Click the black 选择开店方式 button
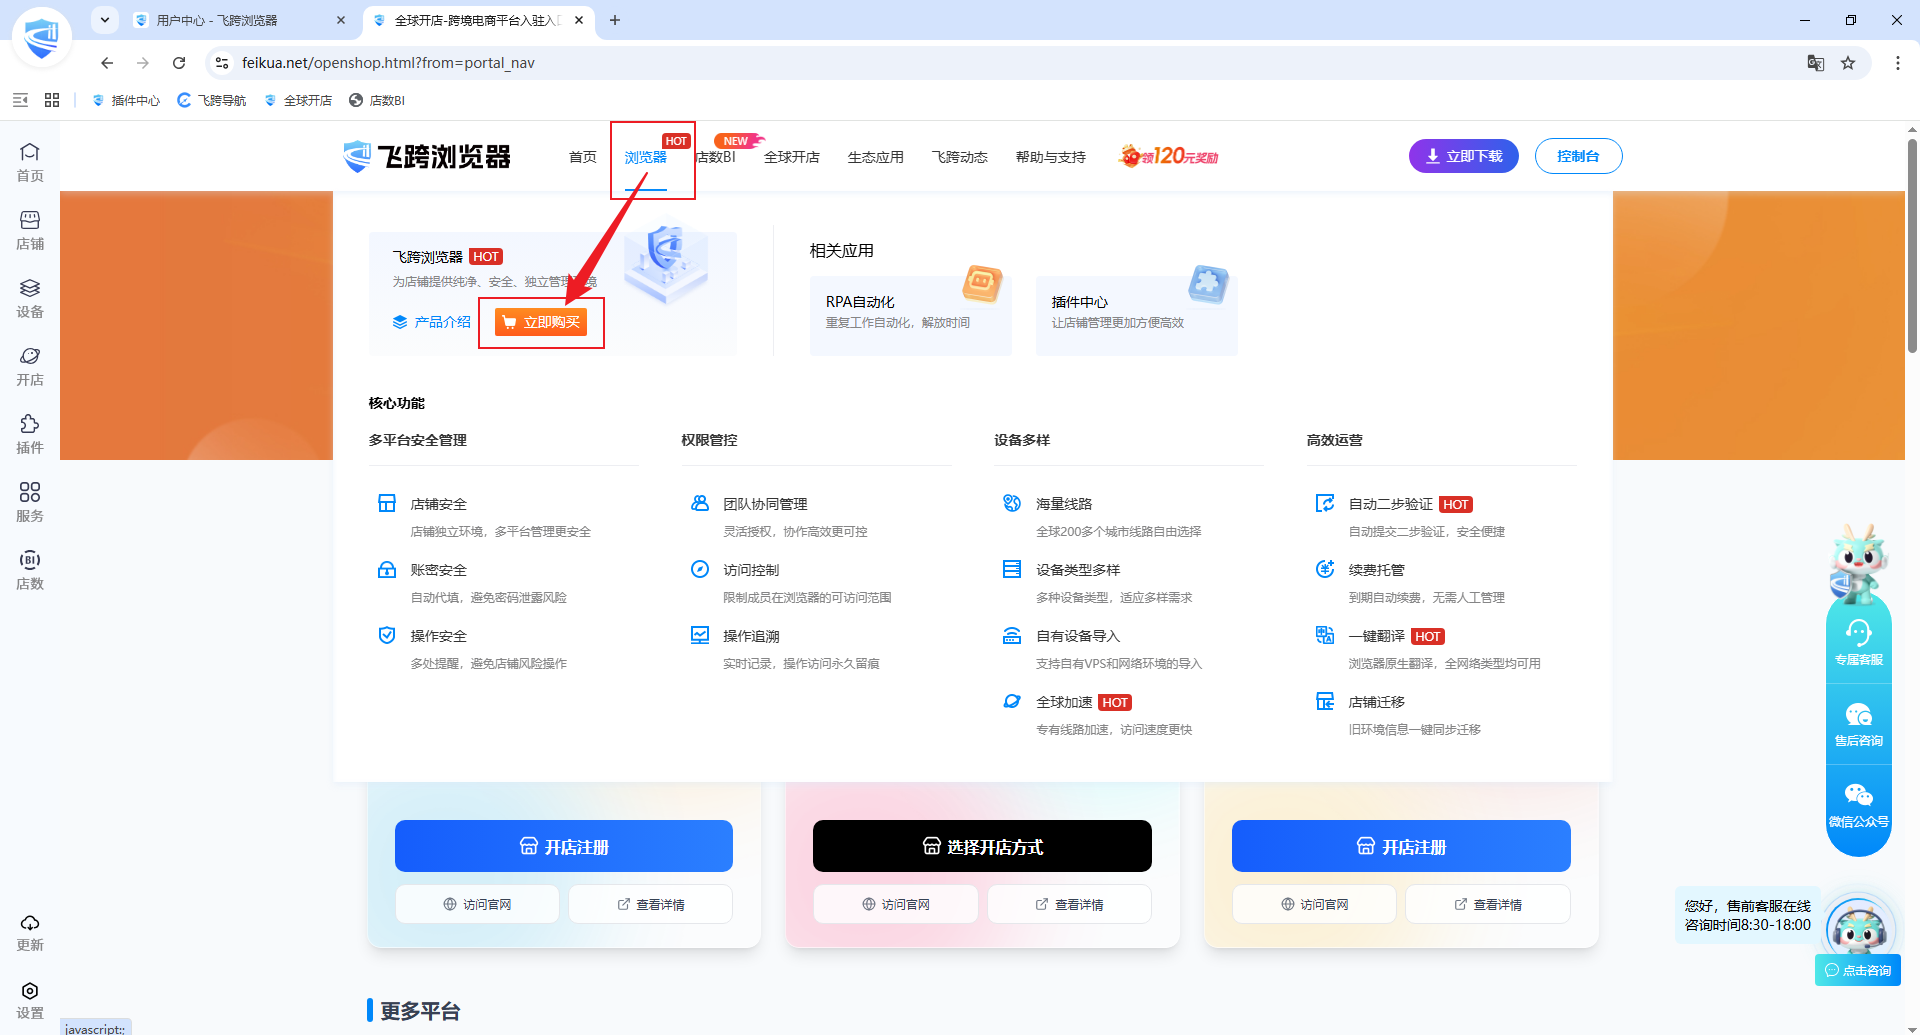1920x1035 pixels. (982, 846)
